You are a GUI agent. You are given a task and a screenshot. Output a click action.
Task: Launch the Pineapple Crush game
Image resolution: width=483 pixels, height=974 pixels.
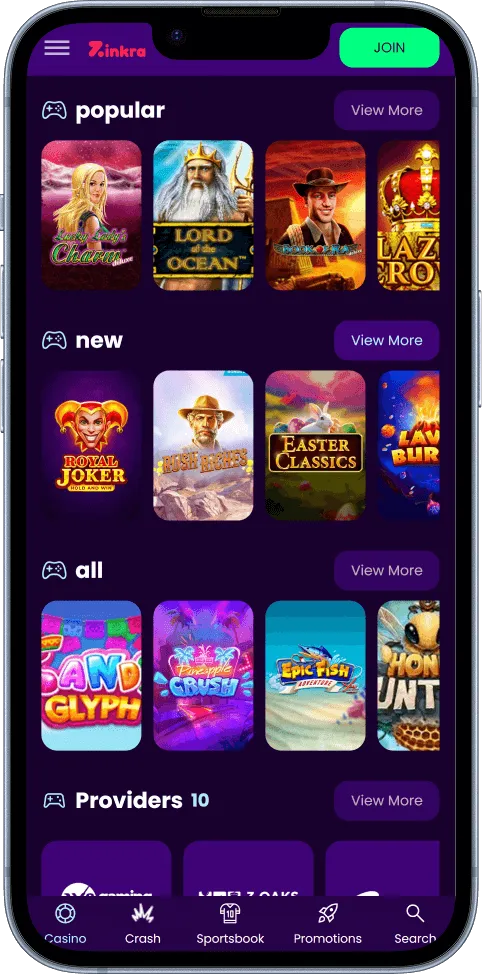(x=203, y=675)
